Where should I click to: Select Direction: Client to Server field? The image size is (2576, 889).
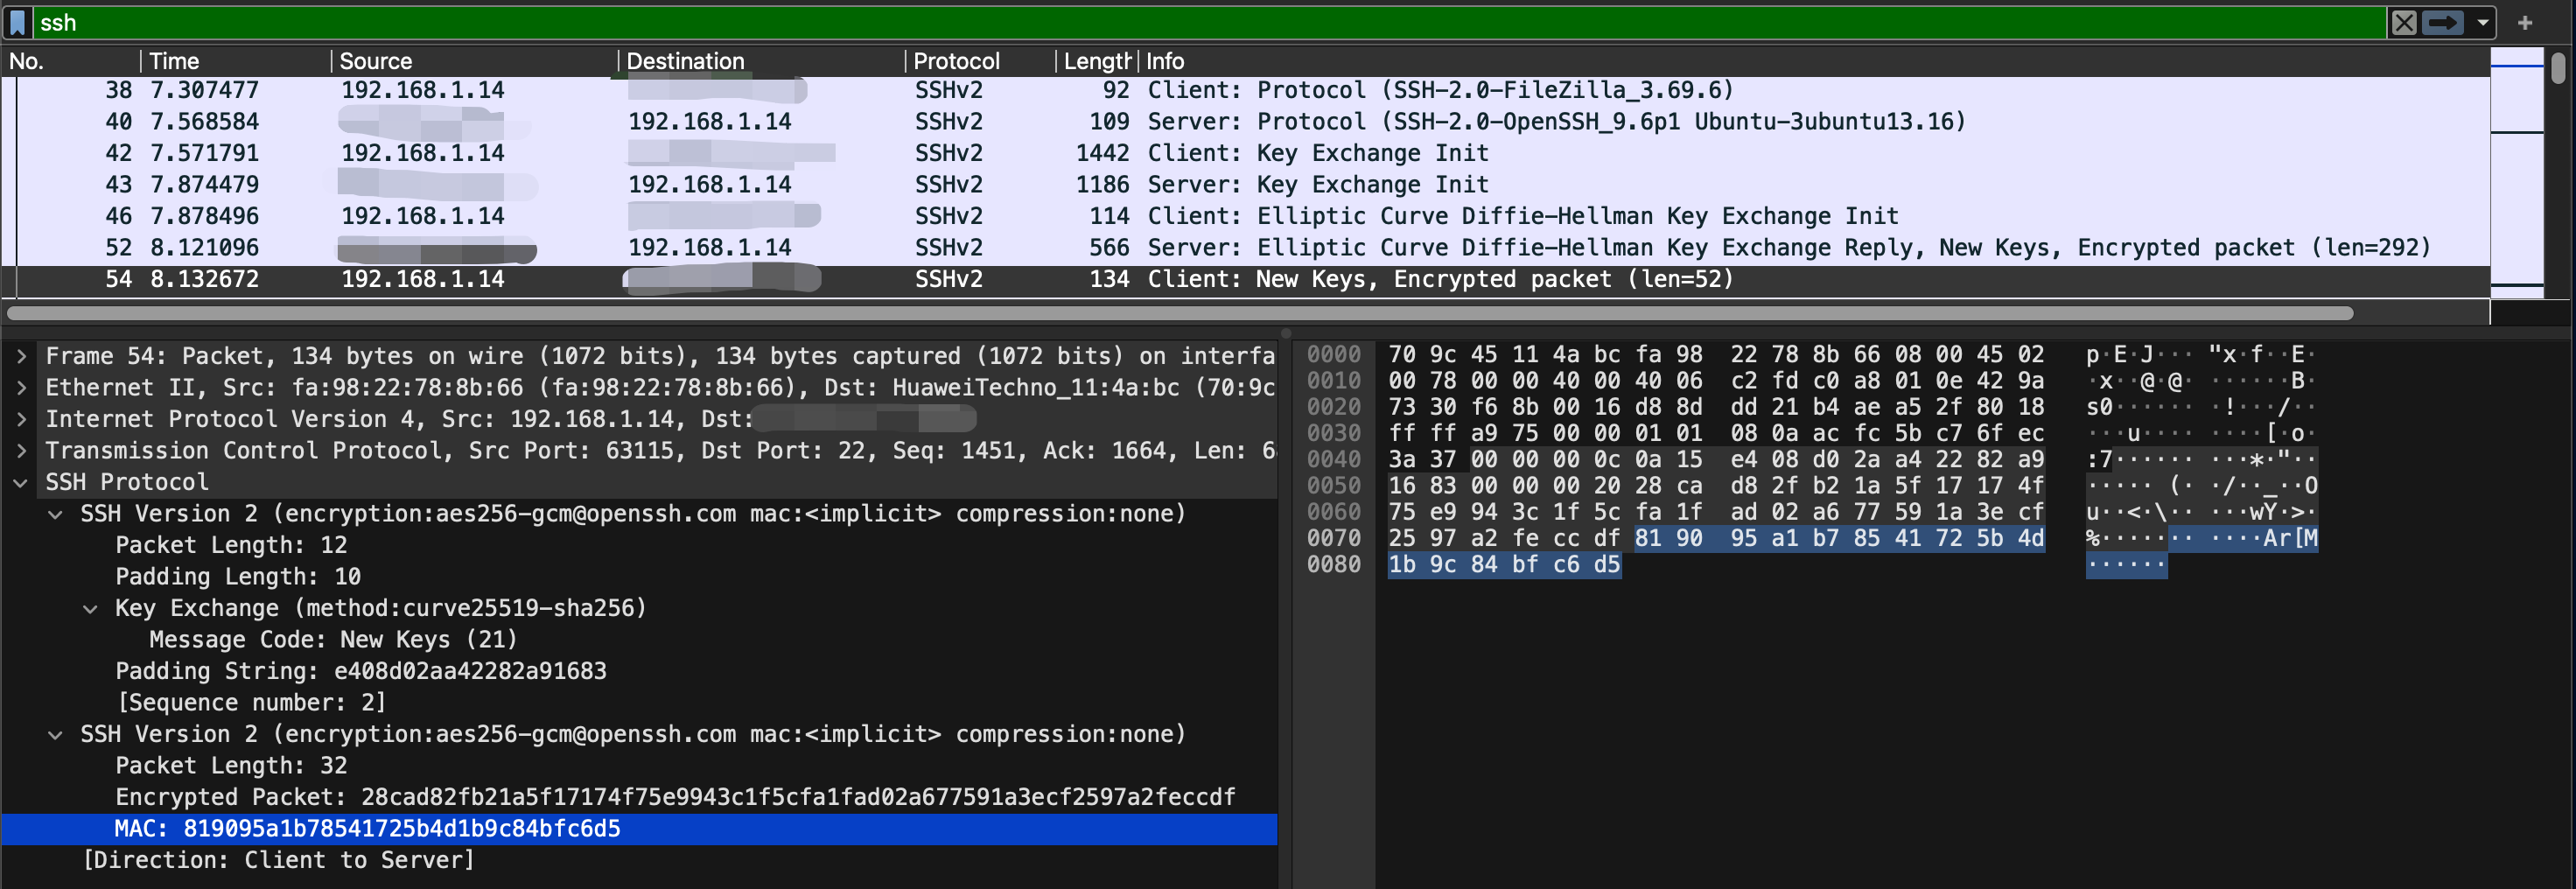pyautogui.click(x=278, y=860)
